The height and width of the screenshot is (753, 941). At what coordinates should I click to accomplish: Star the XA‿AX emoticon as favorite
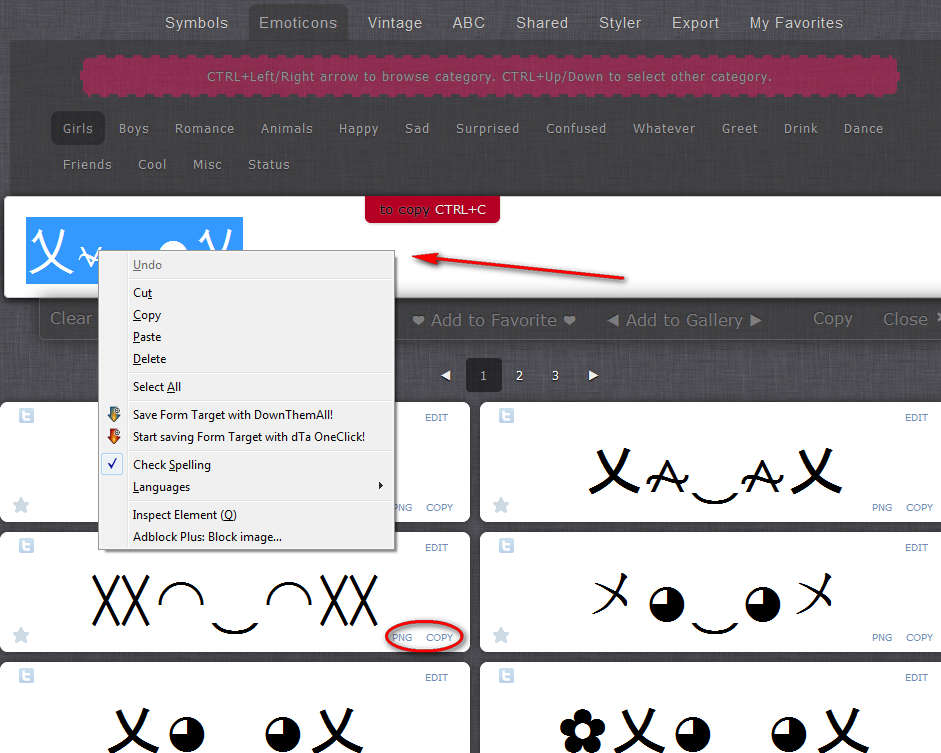pyautogui.click(x=501, y=505)
